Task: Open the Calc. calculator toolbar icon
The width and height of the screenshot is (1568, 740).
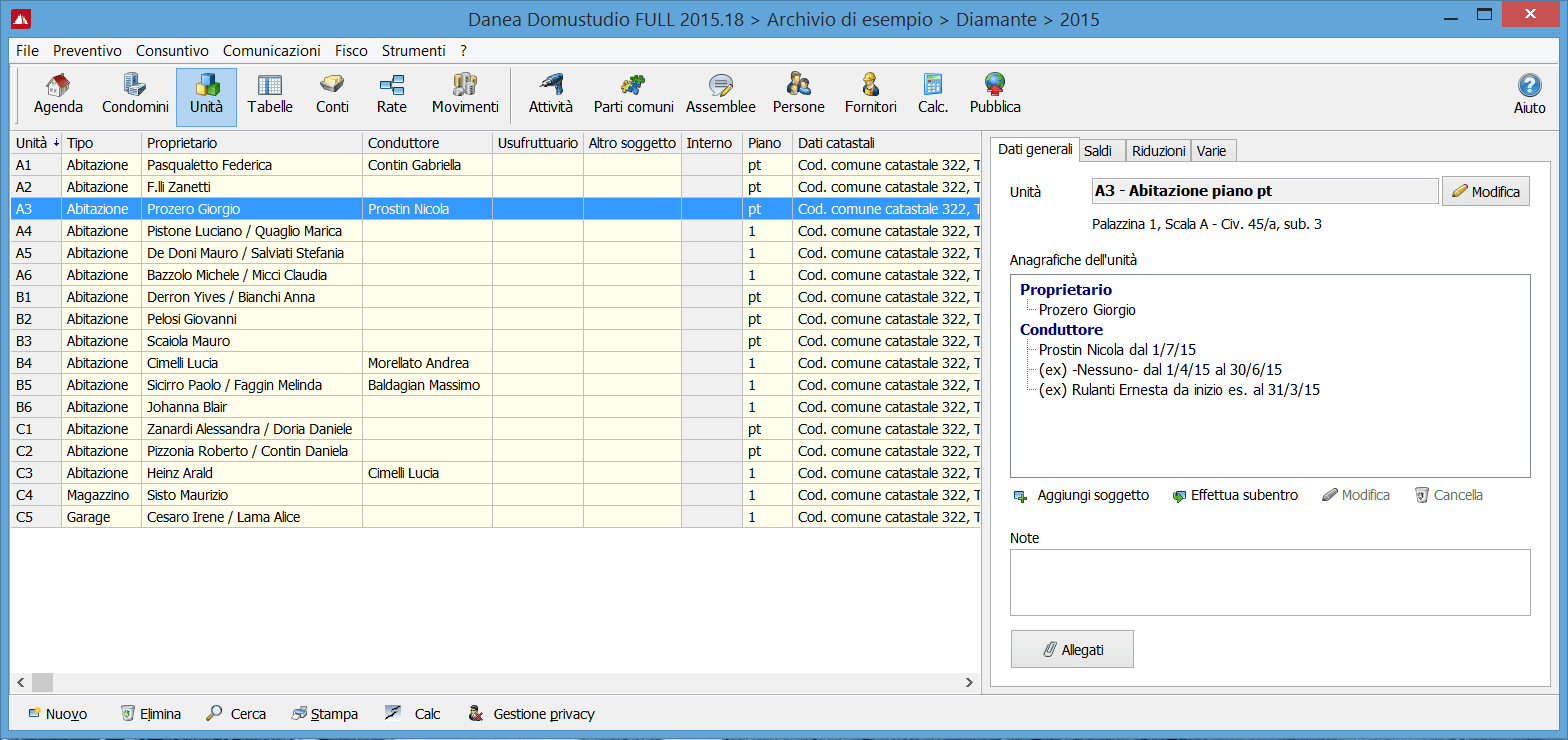Action: (933, 96)
